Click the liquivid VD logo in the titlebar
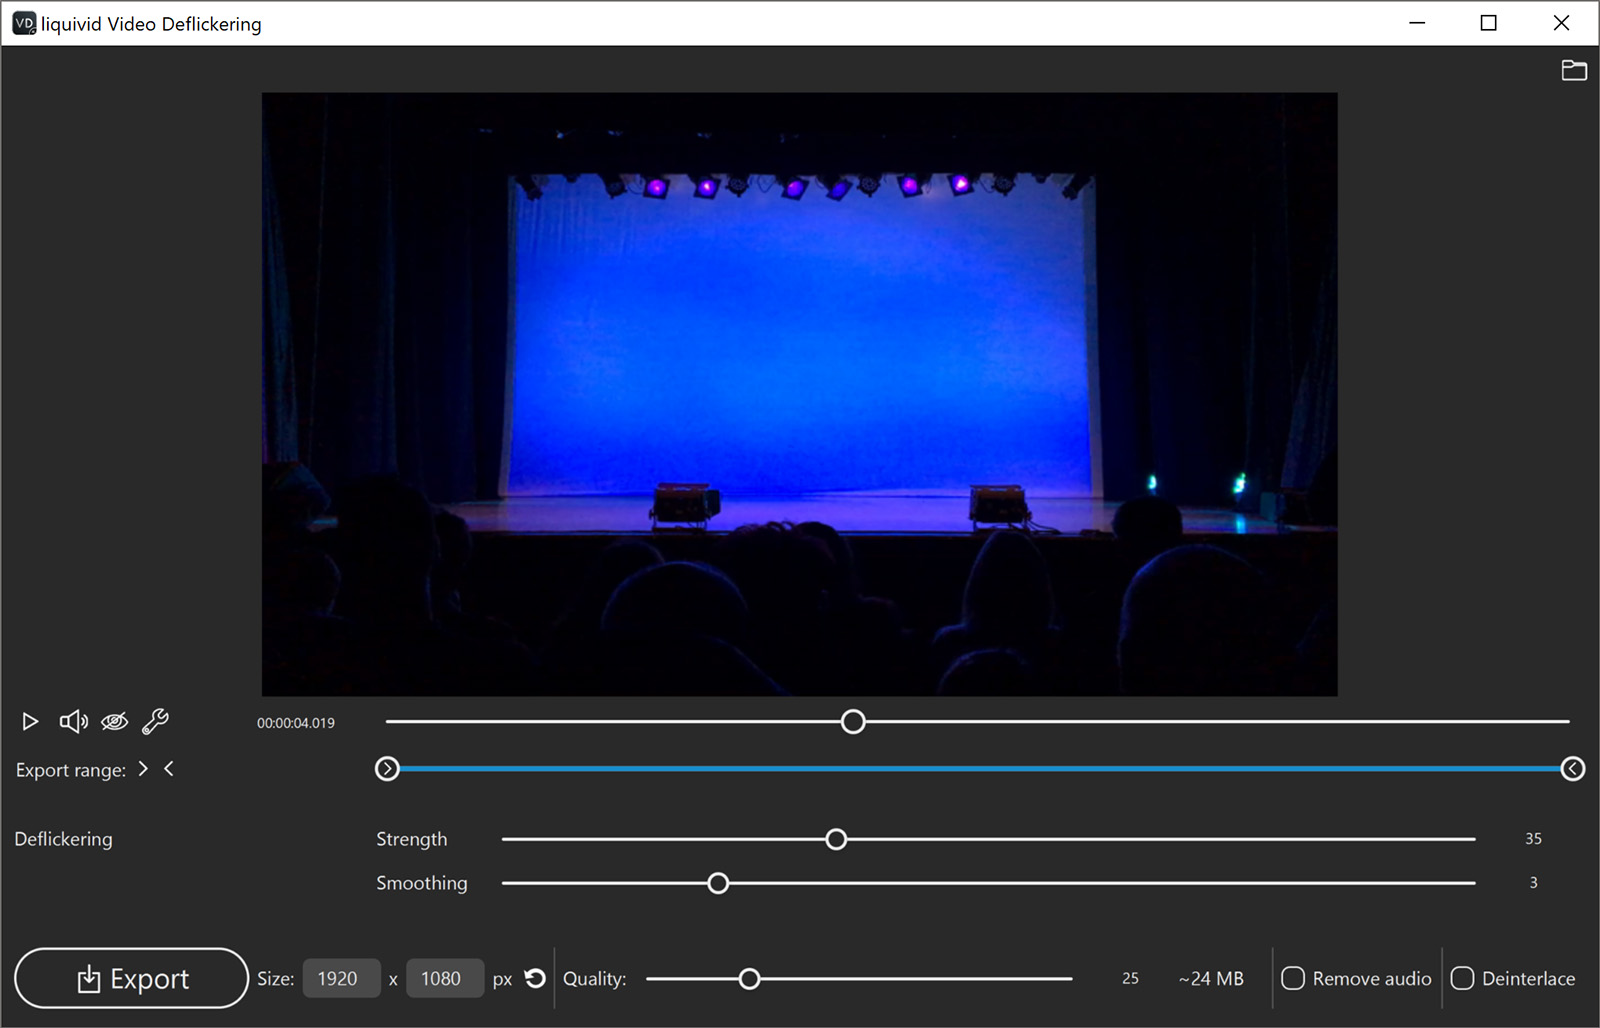This screenshot has height=1028, width=1600. click(x=22, y=22)
